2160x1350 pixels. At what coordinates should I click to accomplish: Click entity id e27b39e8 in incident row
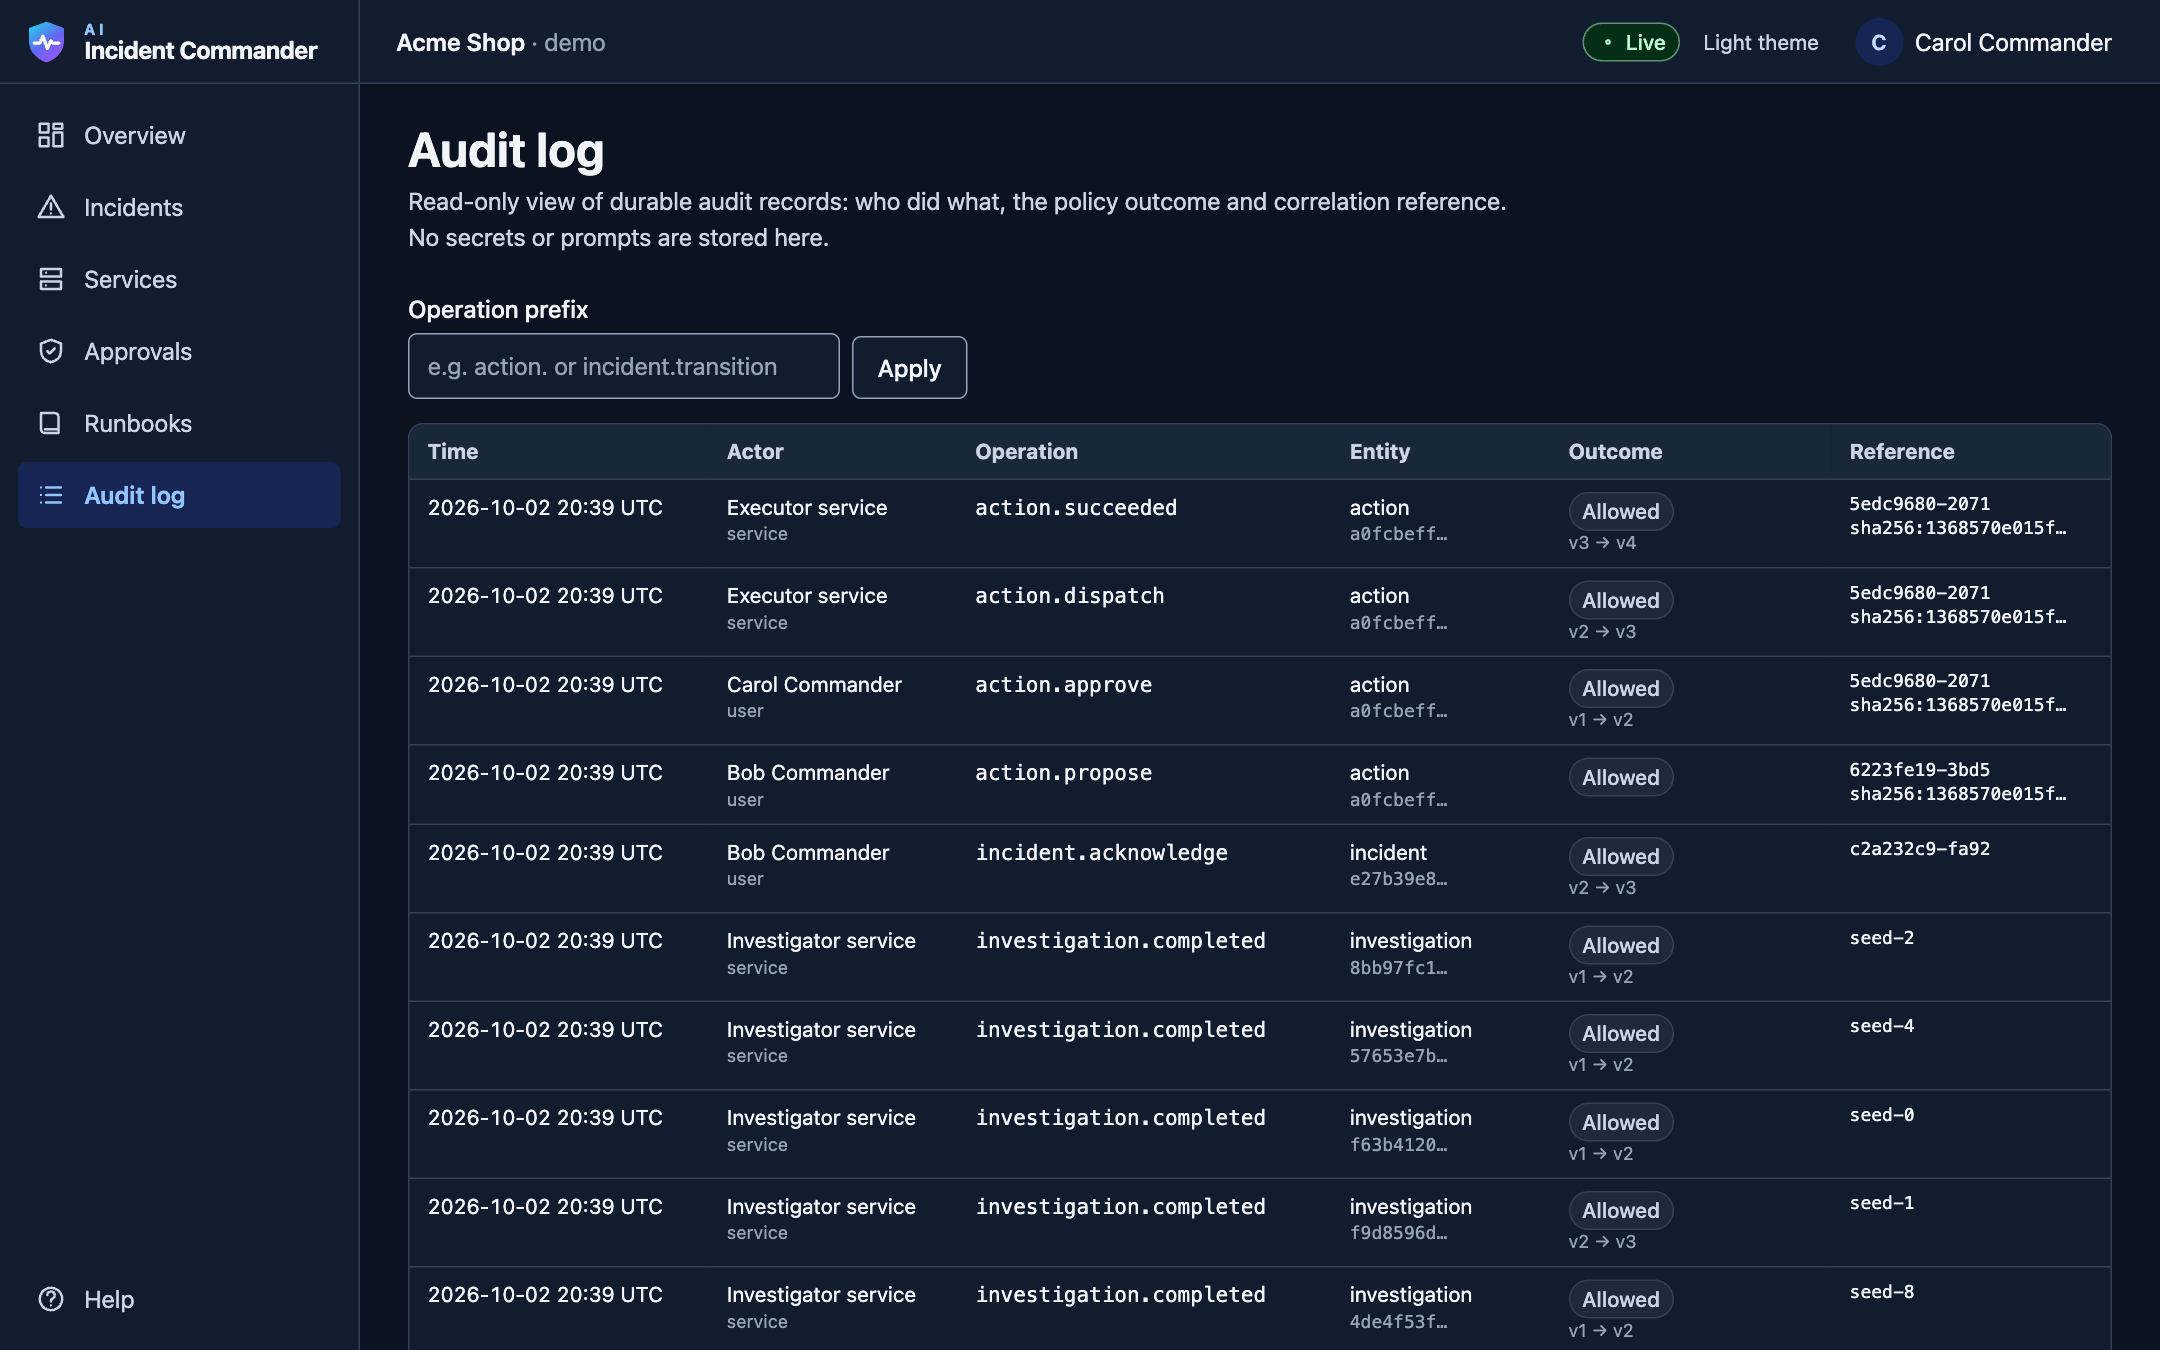click(x=1398, y=879)
